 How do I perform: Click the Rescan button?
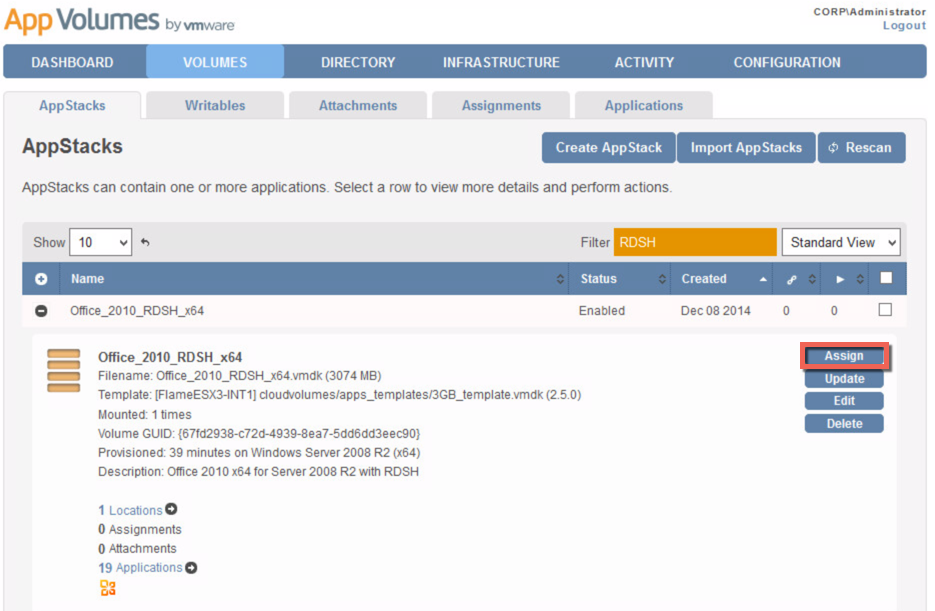point(862,147)
